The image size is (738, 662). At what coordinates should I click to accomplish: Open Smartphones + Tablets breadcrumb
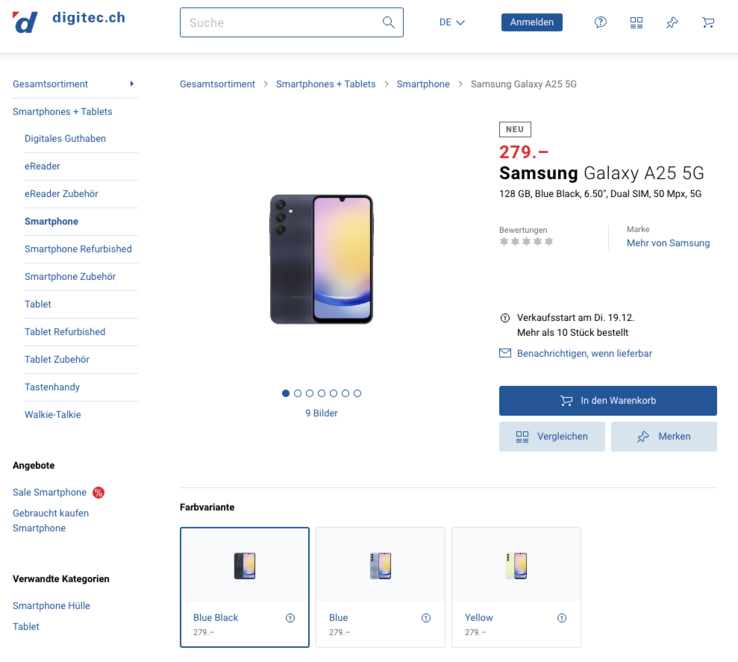[x=326, y=84]
